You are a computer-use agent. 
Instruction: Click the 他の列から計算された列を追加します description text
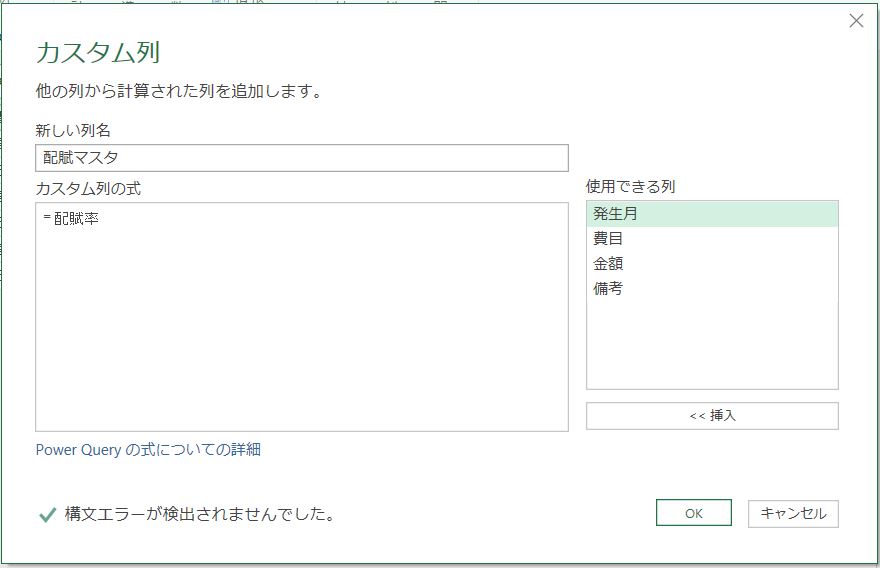pyautogui.click(x=178, y=92)
